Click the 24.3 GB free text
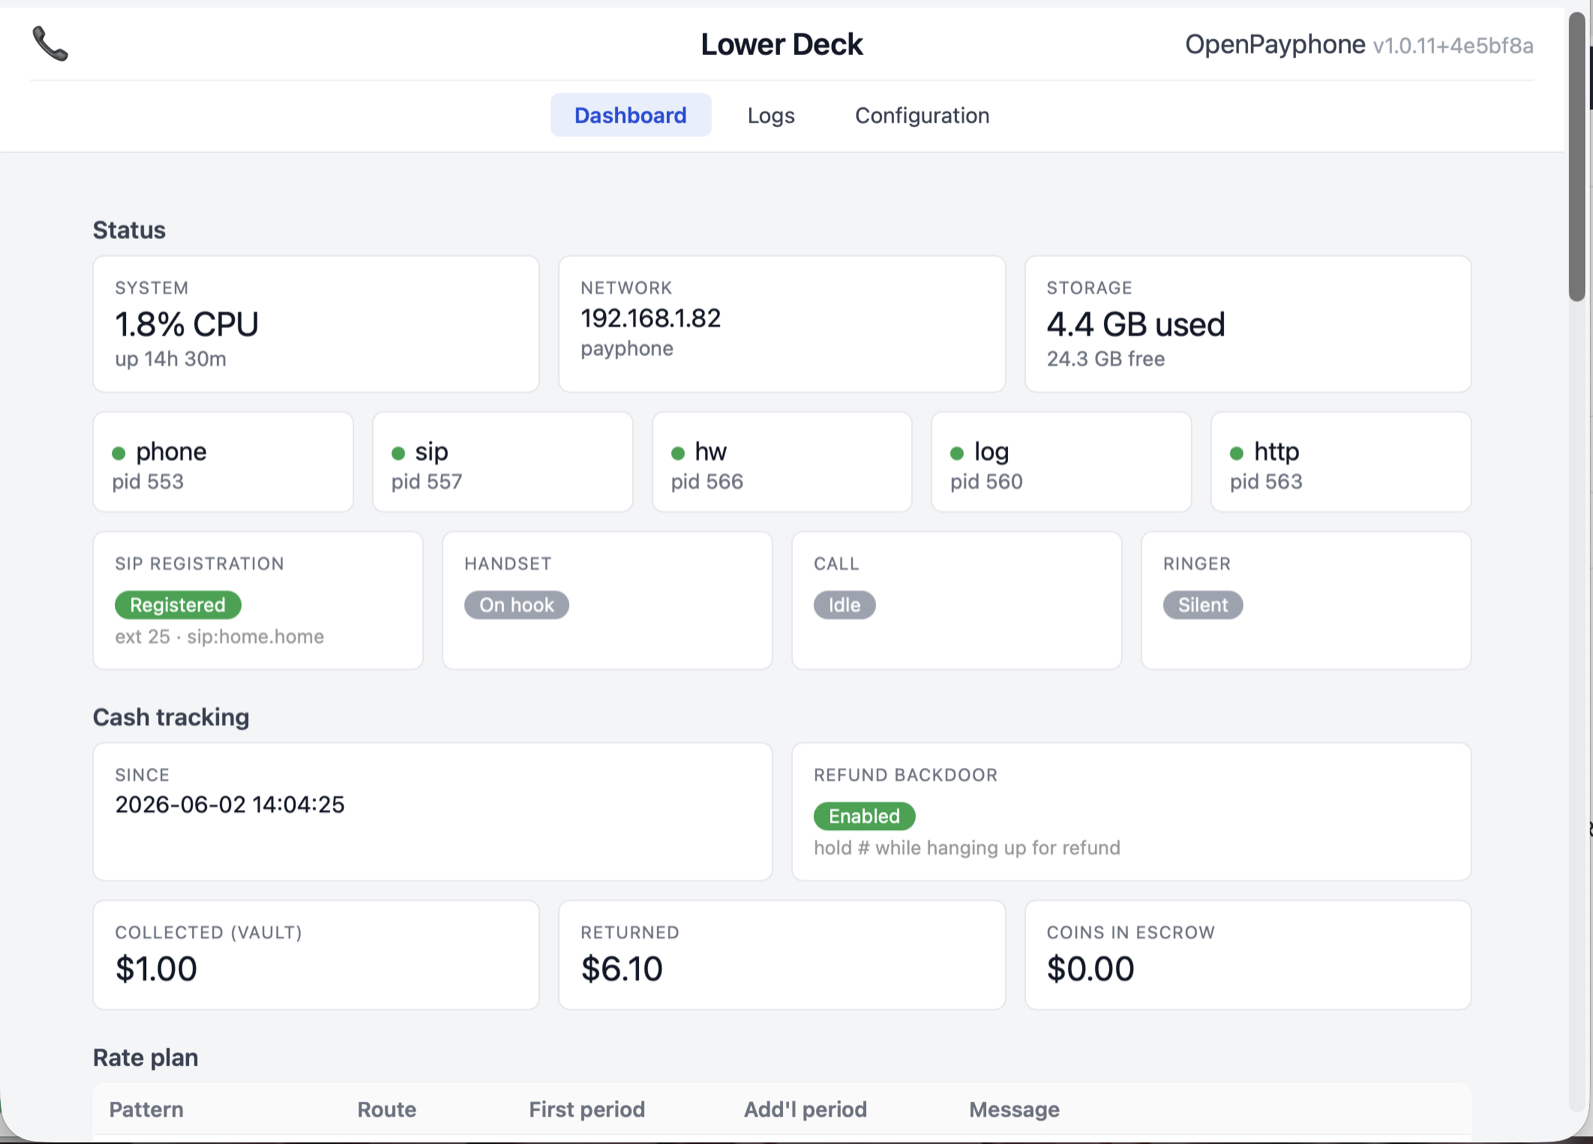 pyautogui.click(x=1106, y=359)
